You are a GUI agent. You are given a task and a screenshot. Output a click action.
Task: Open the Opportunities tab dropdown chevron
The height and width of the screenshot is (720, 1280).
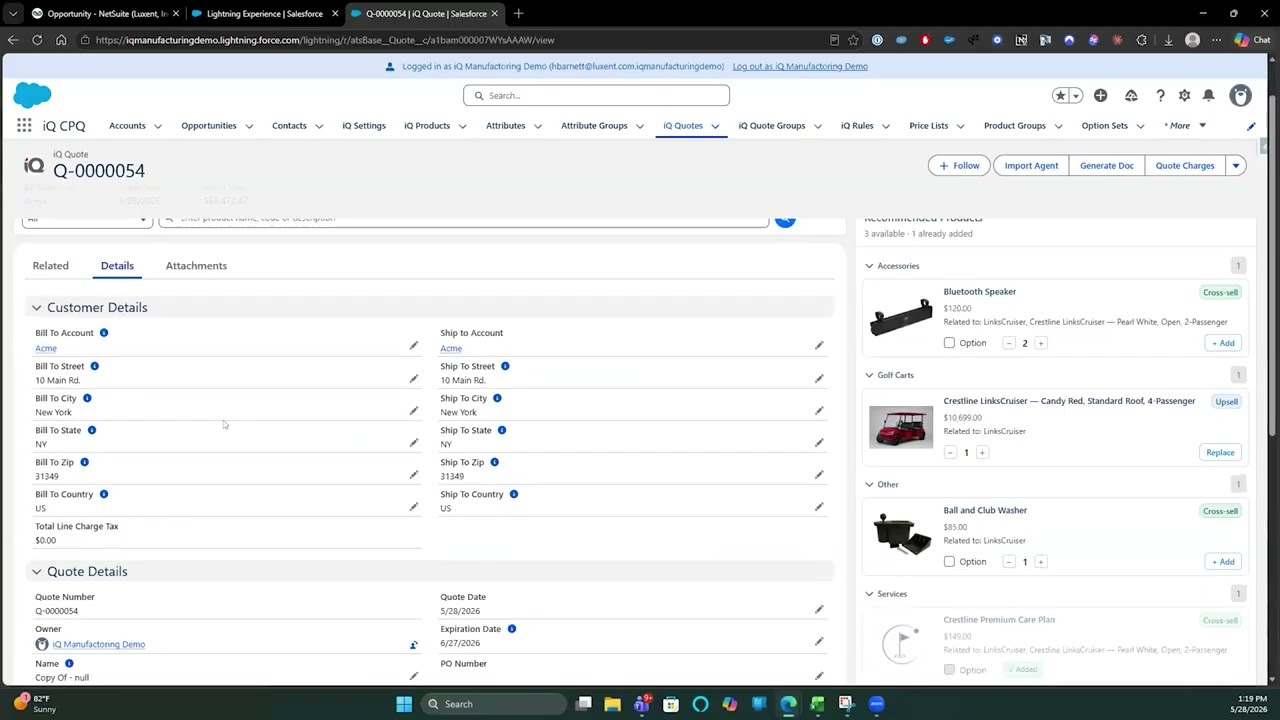pyautogui.click(x=249, y=126)
